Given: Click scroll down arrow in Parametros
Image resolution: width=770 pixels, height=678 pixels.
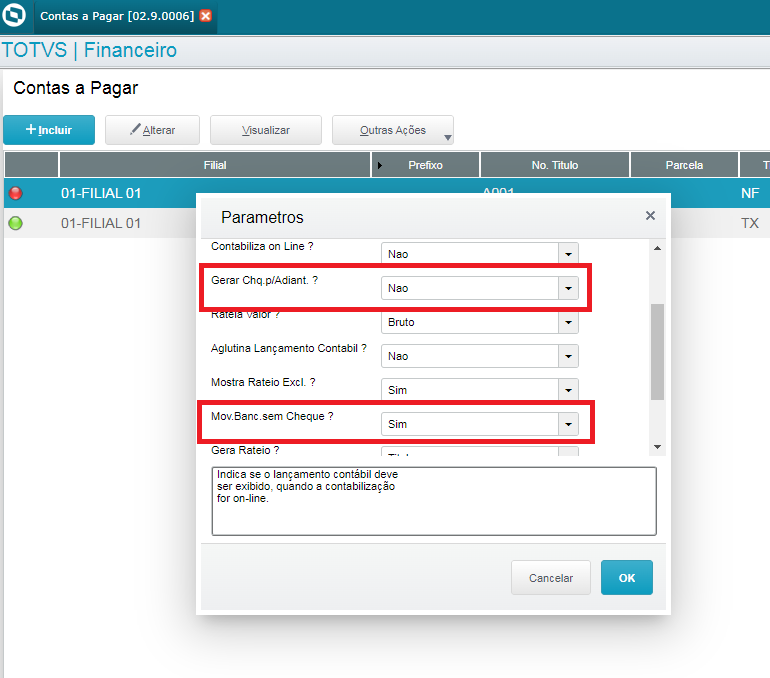Looking at the screenshot, I should click(x=657, y=447).
